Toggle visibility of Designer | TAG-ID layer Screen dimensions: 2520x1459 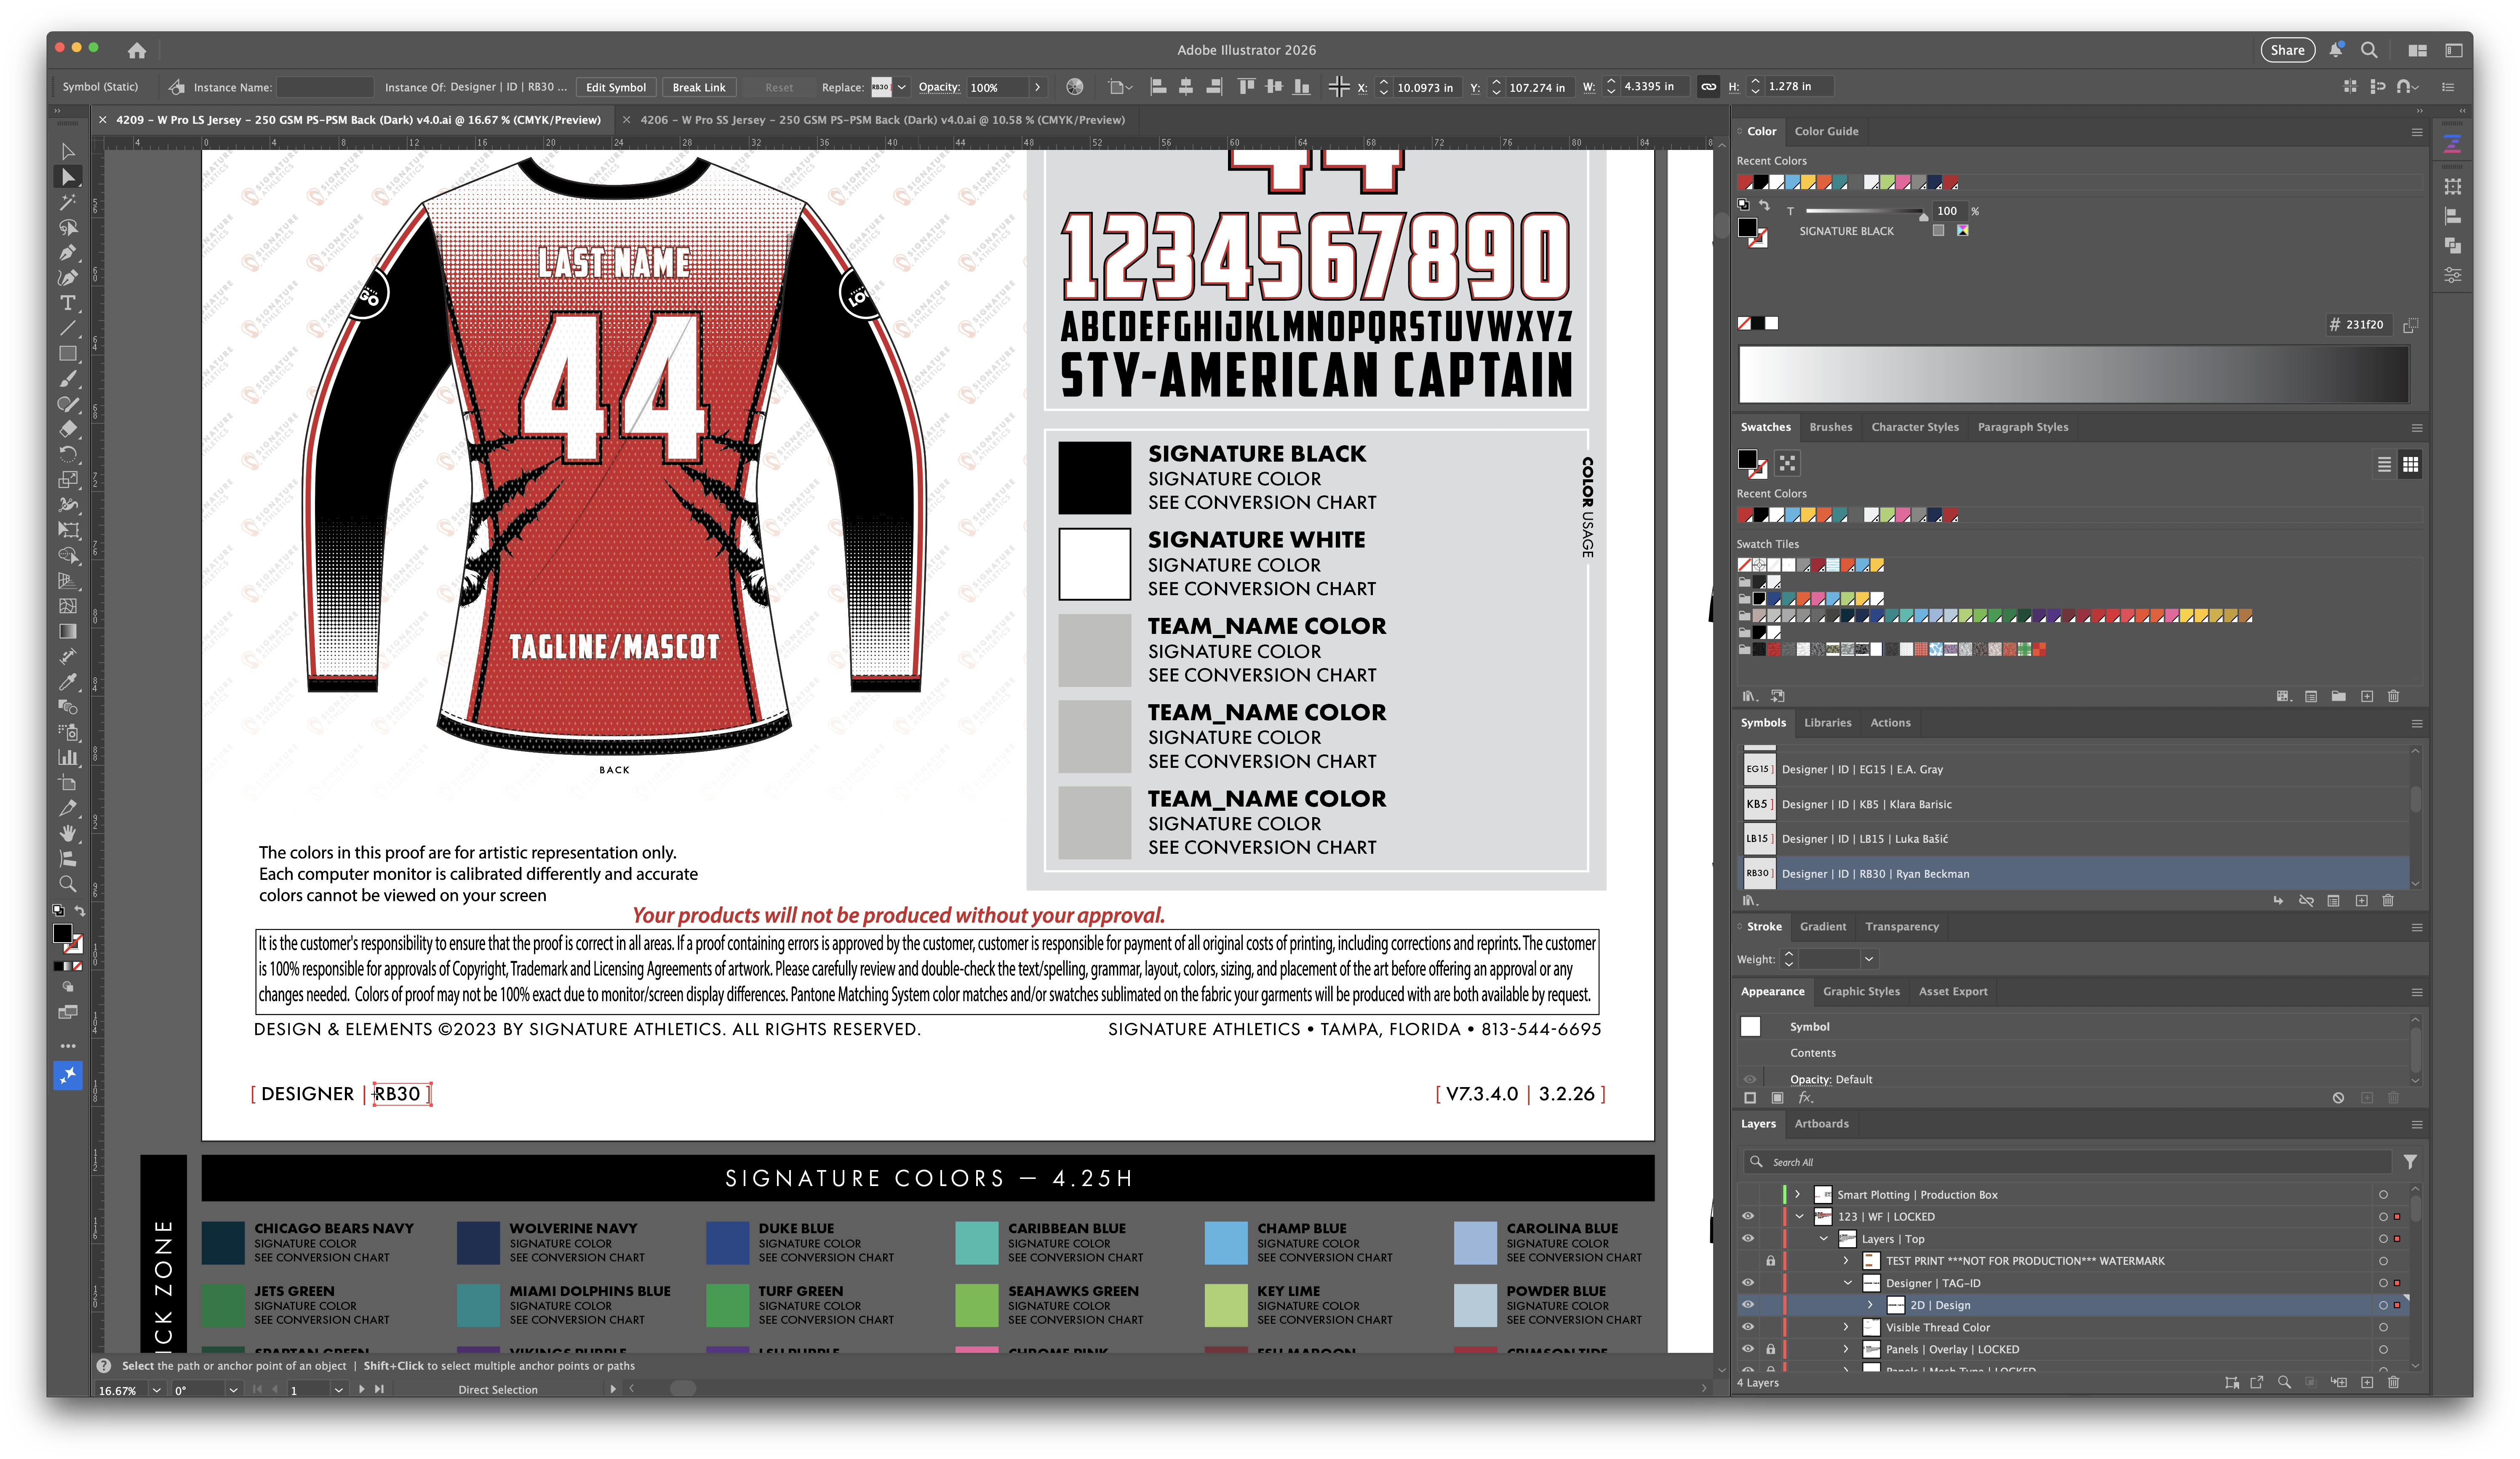(1748, 1283)
